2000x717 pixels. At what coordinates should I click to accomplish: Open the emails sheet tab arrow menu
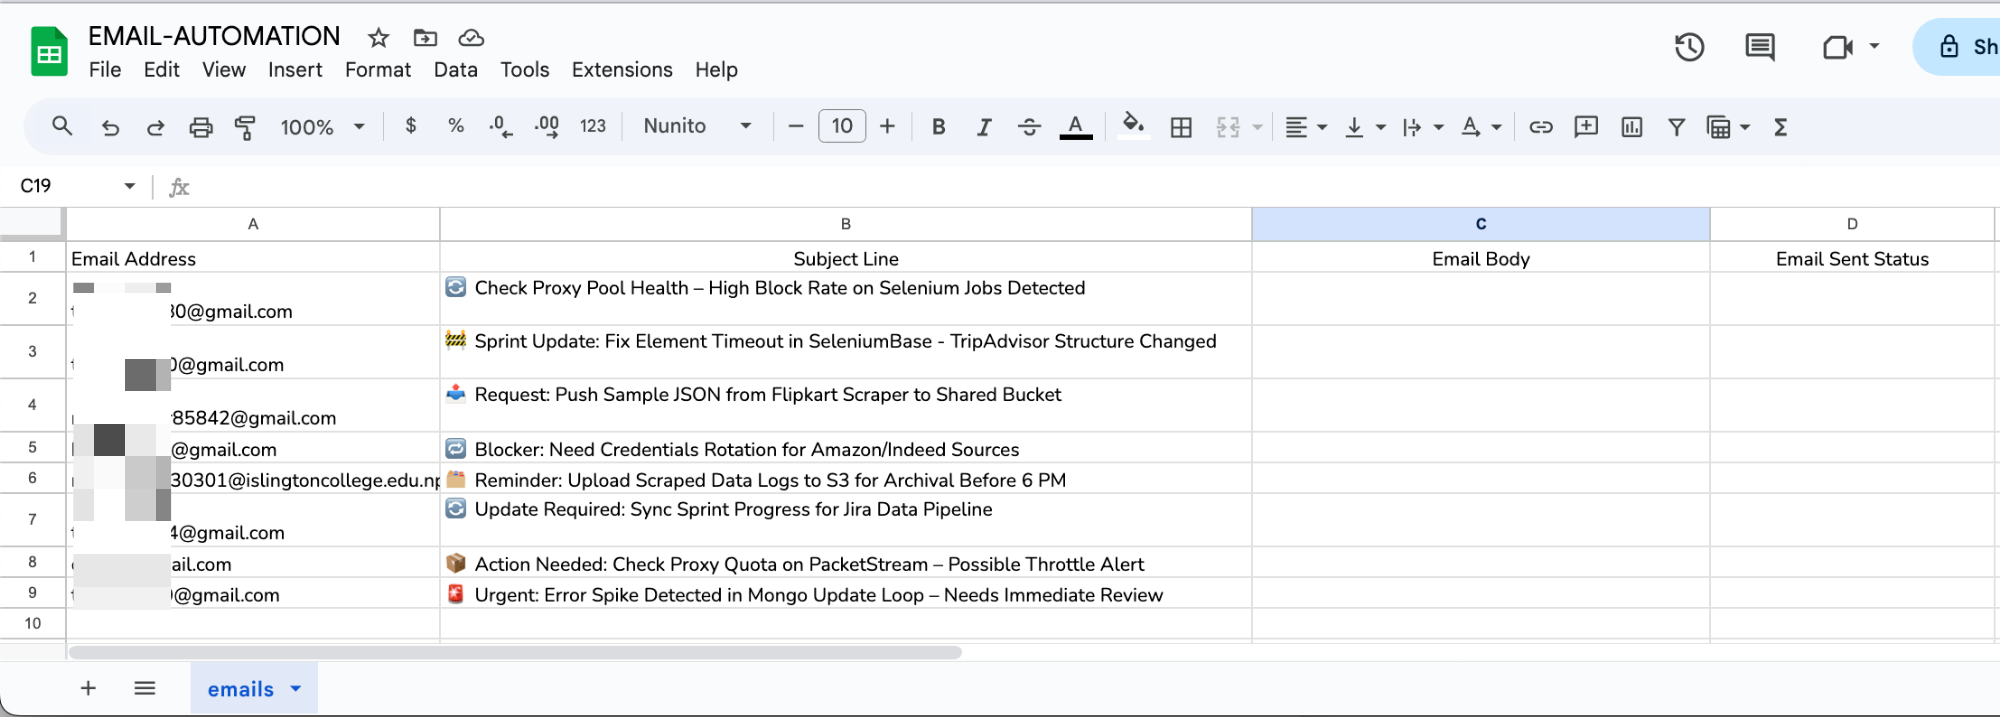click(x=296, y=689)
